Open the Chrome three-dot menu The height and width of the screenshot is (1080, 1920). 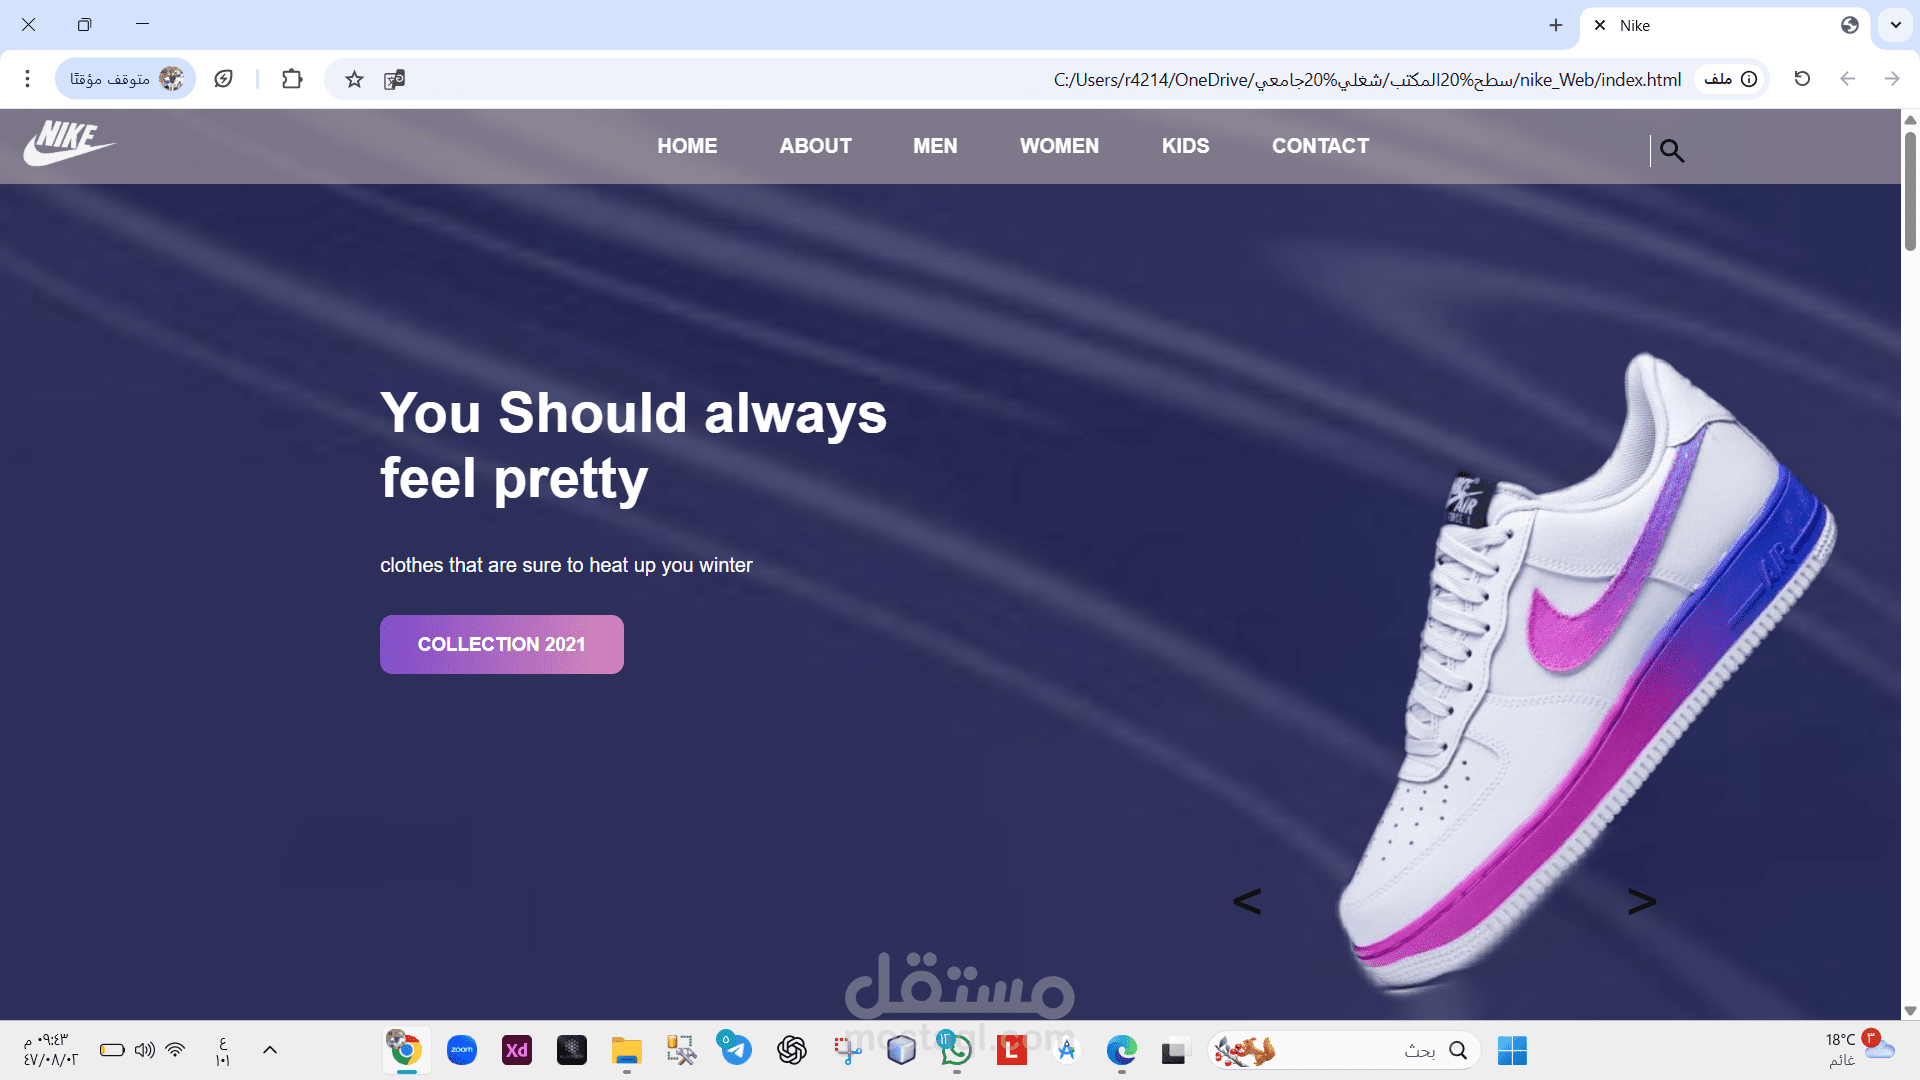[28, 79]
